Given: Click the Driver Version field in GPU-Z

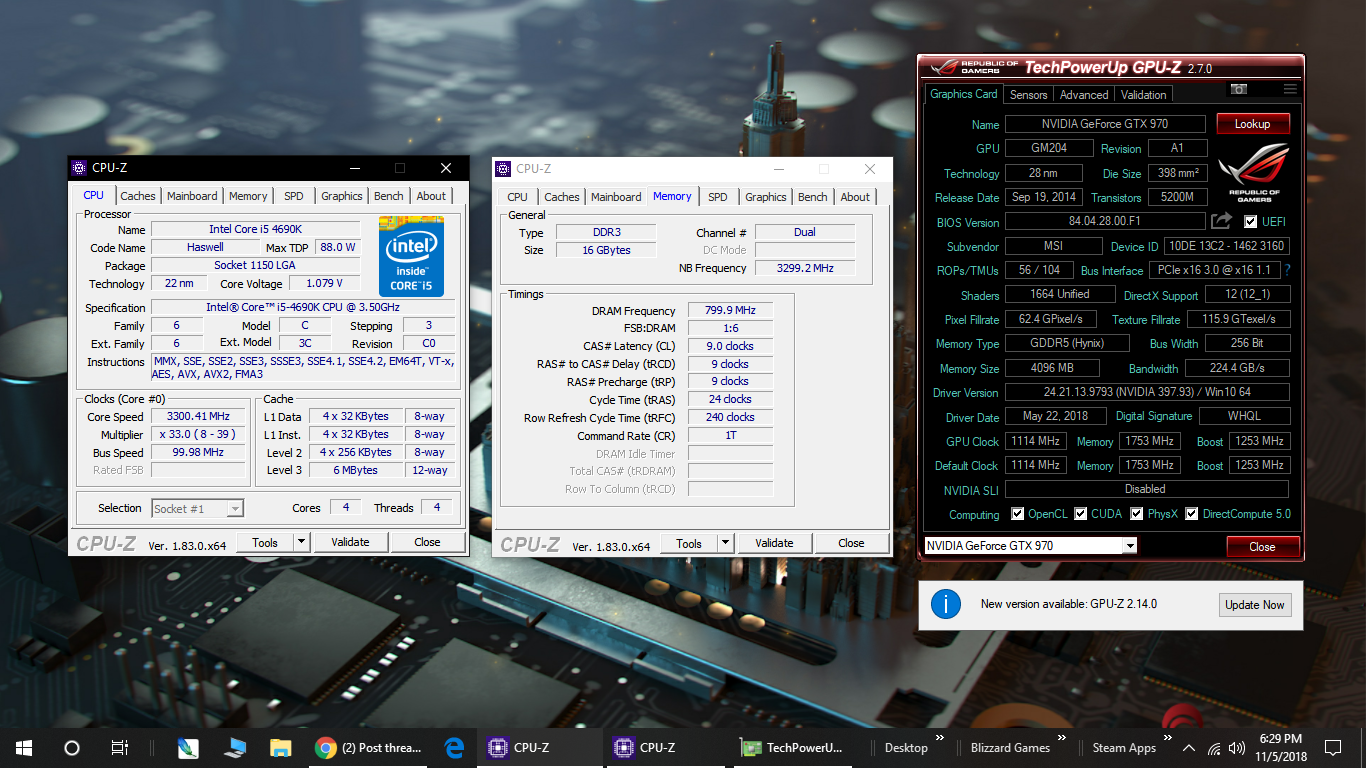Looking at the screenshot, I should [x=1147, y=392].
